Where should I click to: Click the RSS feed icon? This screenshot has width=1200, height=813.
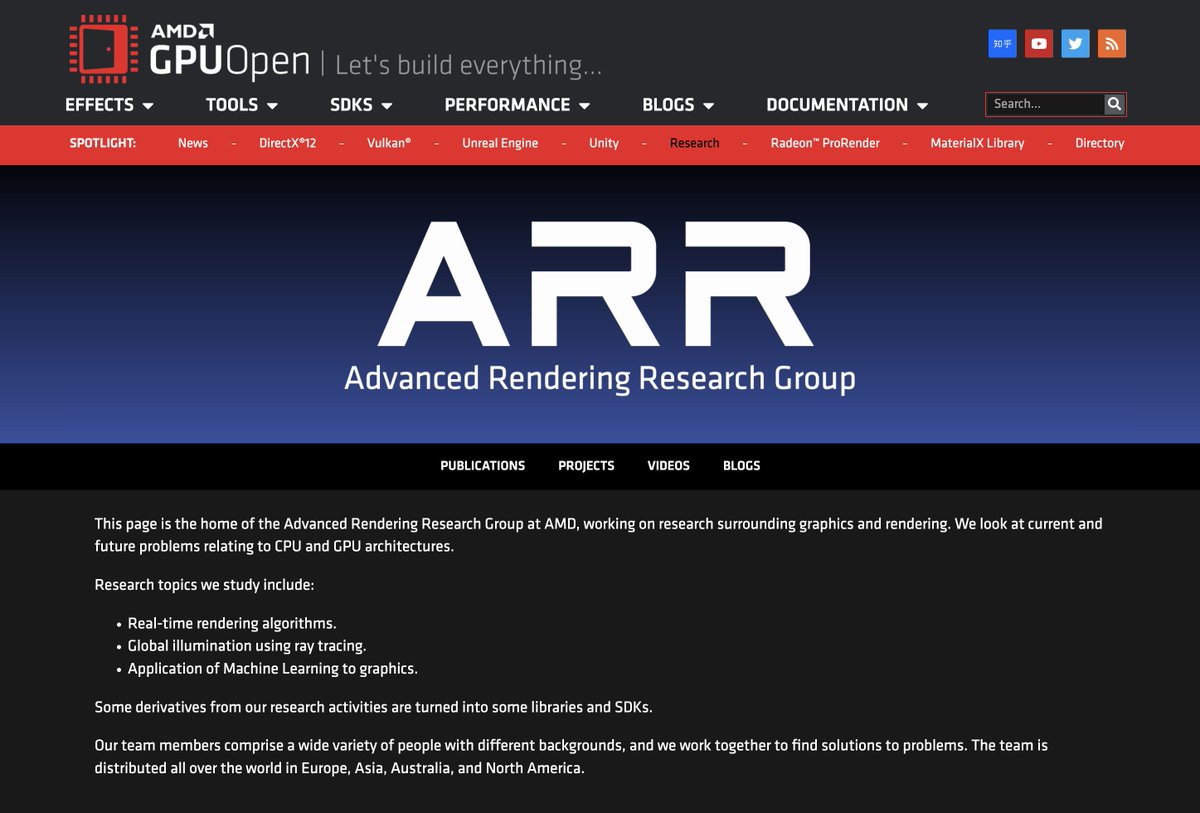(1111, 43)
